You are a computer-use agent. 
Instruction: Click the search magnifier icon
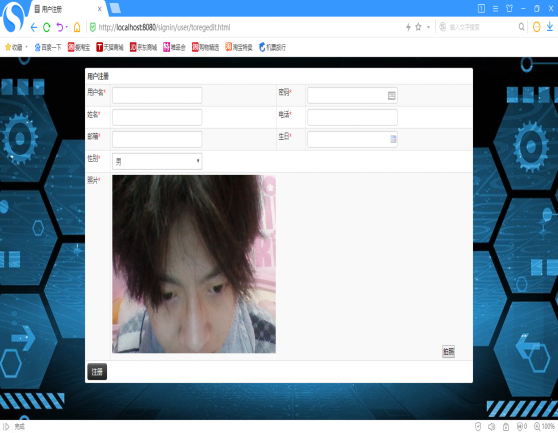tap(521, 27)
